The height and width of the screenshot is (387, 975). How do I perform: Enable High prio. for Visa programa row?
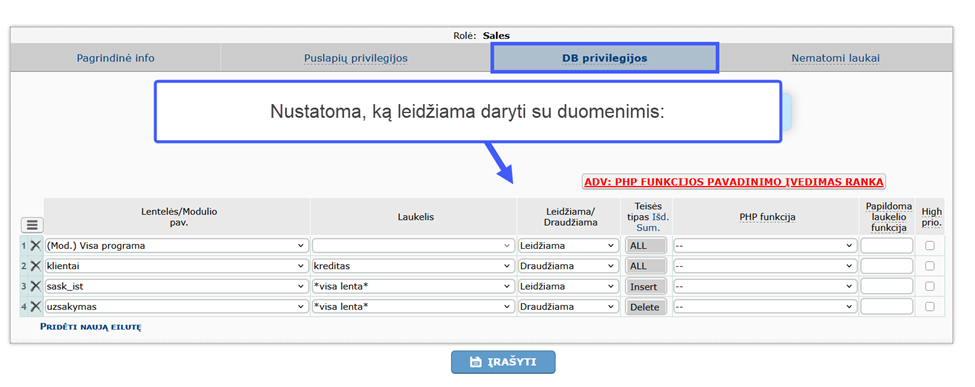coord(930,246)
